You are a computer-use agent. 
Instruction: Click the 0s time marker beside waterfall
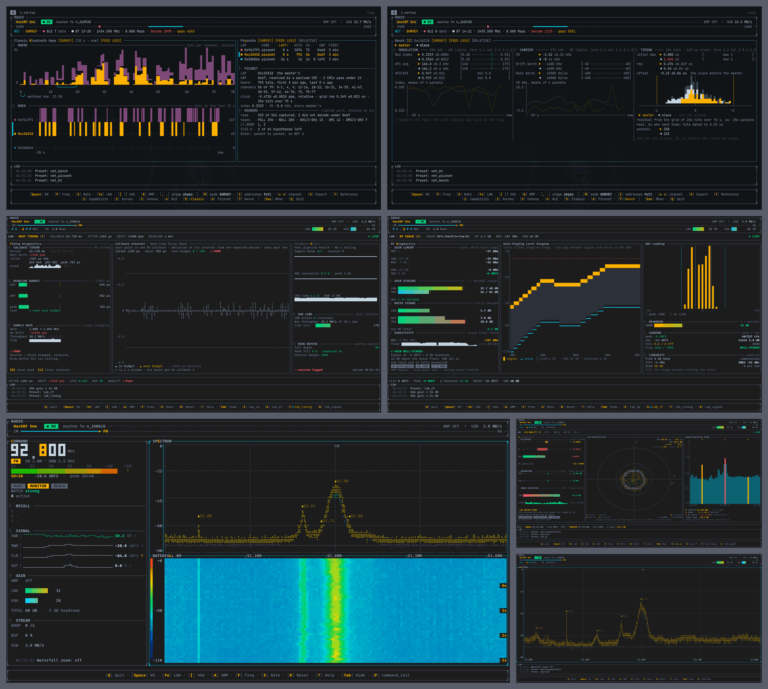503,586
